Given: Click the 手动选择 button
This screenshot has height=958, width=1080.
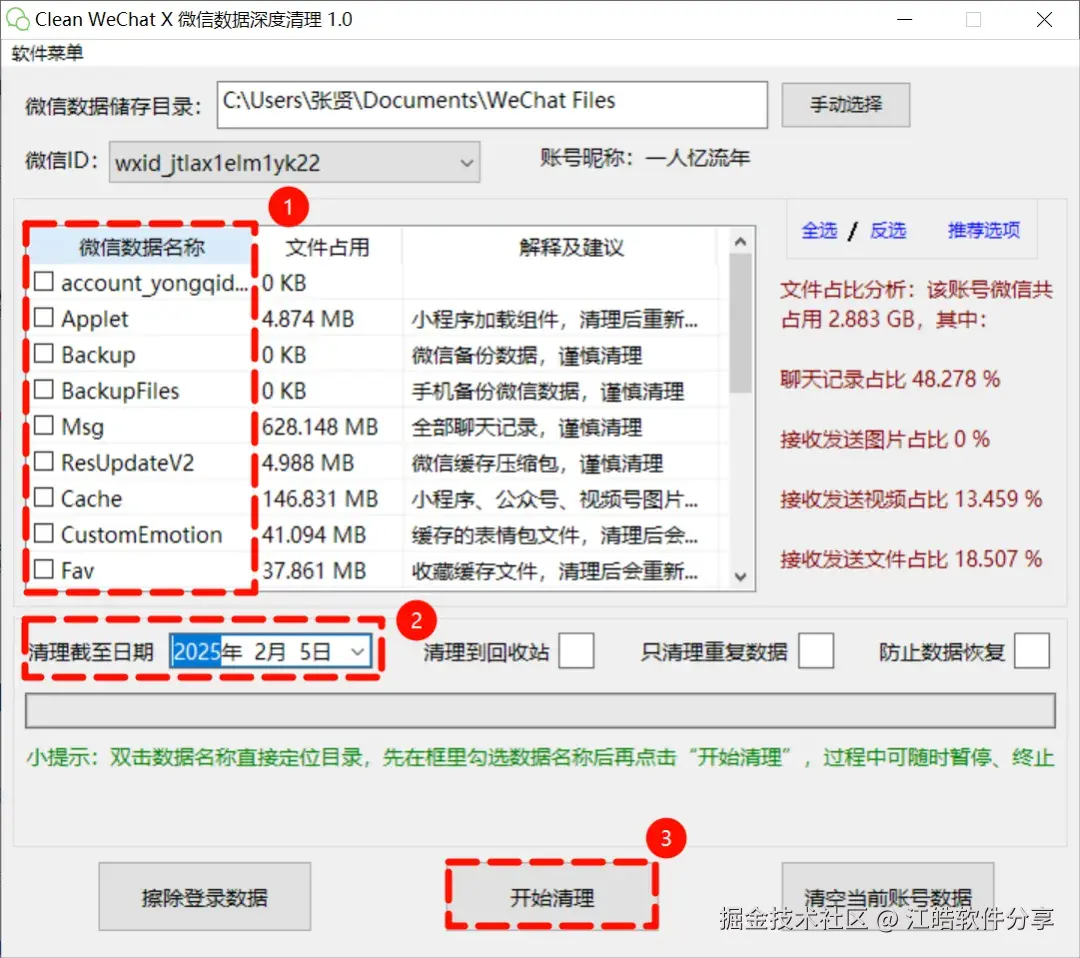Looking at the screenshot, I should (x=845, y=105).
